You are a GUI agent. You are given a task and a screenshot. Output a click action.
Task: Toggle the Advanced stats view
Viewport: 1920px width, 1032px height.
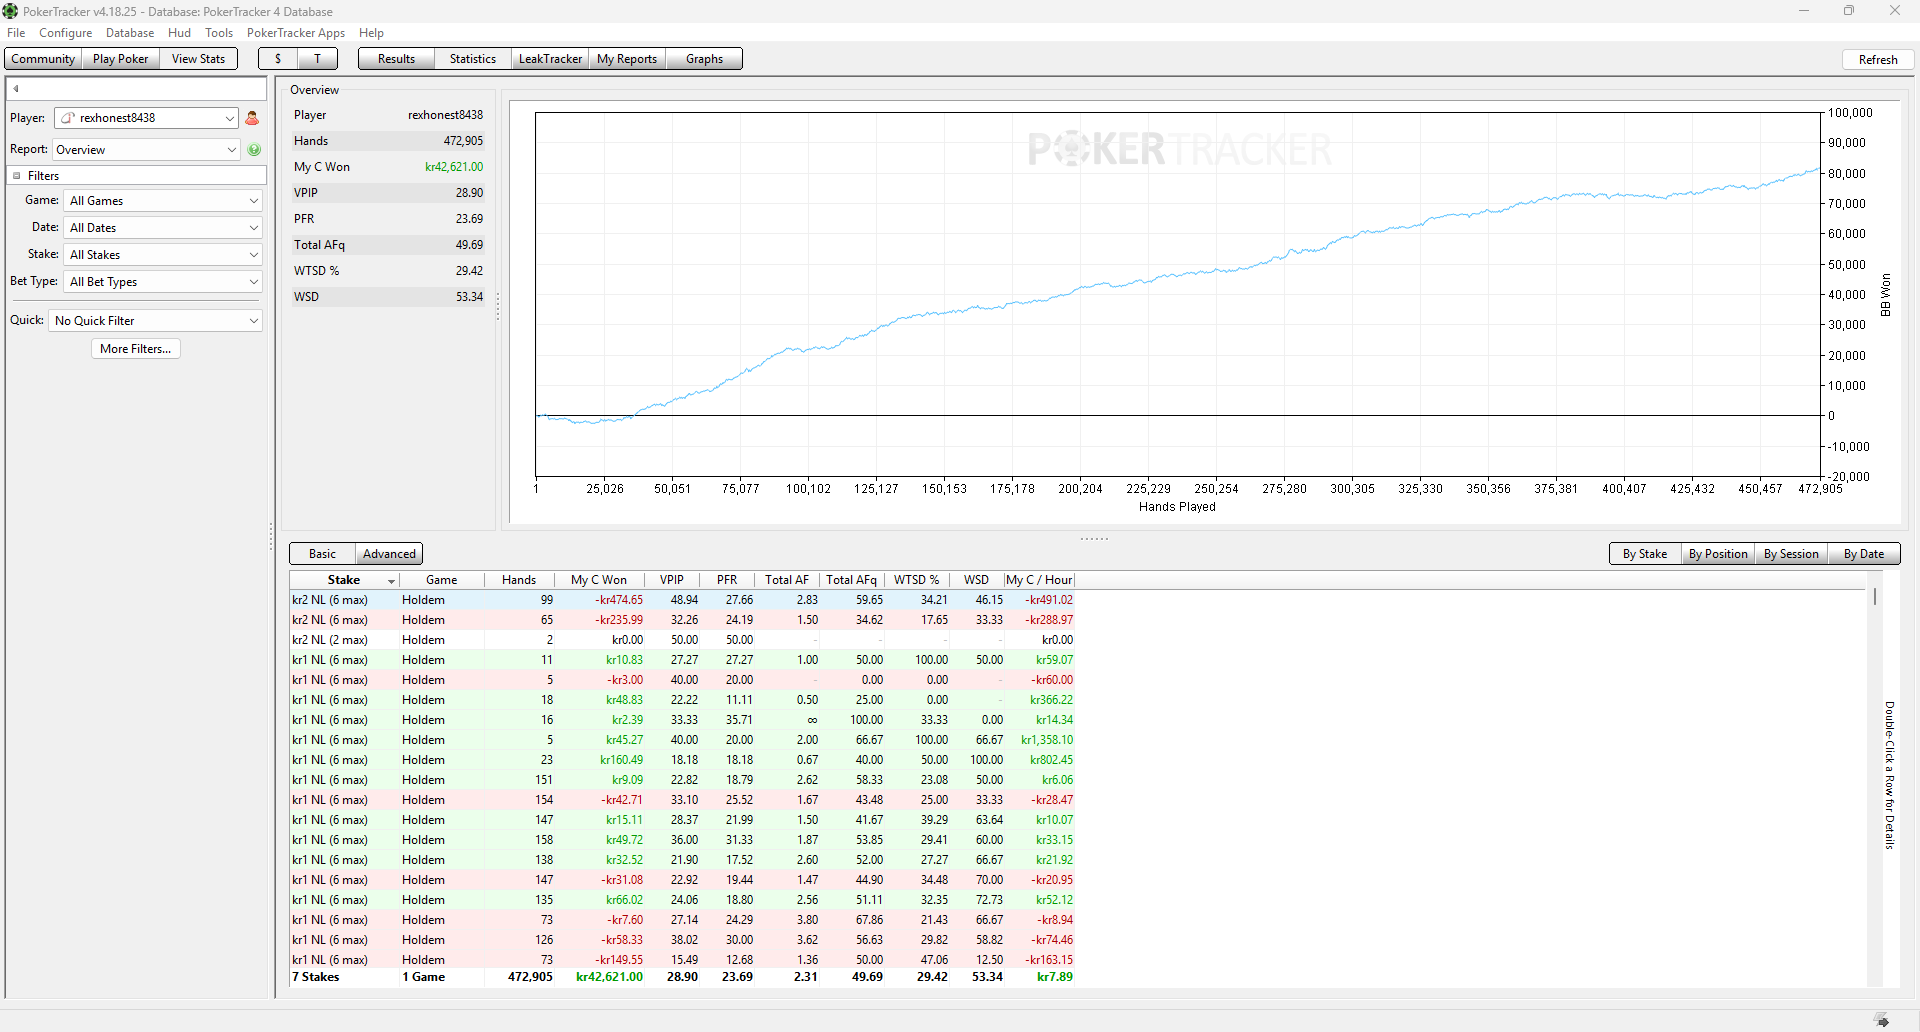click(389, 554)
